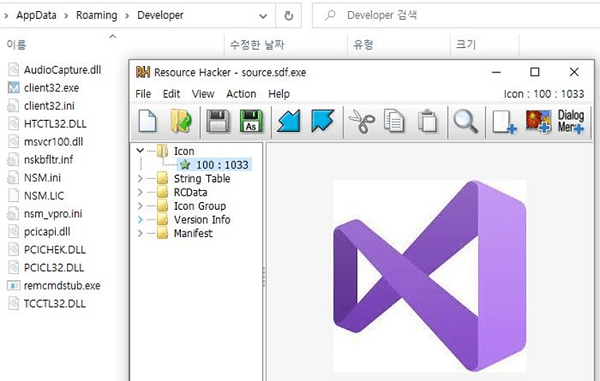Screen dimensions: 600x381
Task: Expand the RCData node
Action: click(140, 192)
